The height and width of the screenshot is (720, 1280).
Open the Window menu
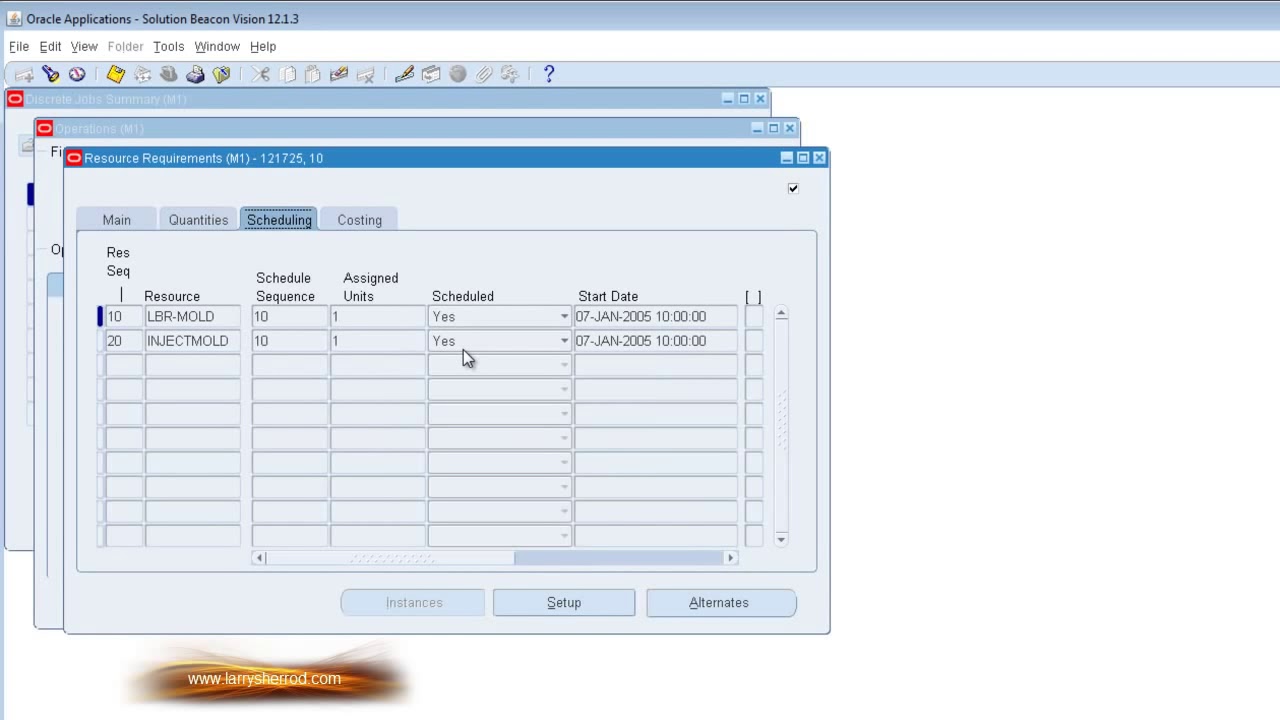point(217,46)
